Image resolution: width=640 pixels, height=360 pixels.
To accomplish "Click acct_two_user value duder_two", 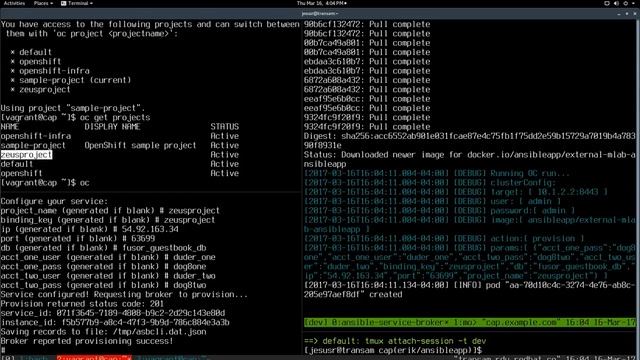I will click(x=194, y=276).
